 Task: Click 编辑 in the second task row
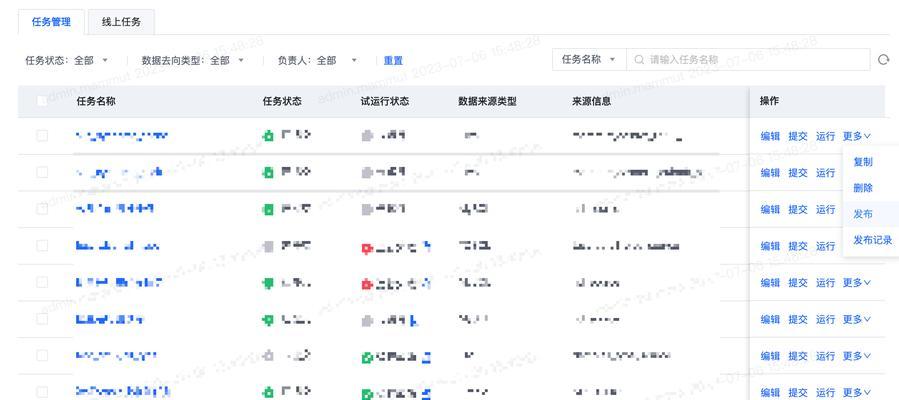pos(770,172)
